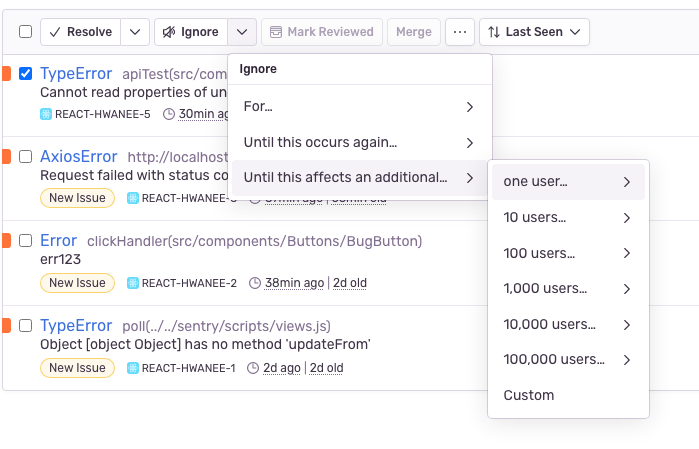Choose 'Until this occurs again…' option

click(359, 142)
